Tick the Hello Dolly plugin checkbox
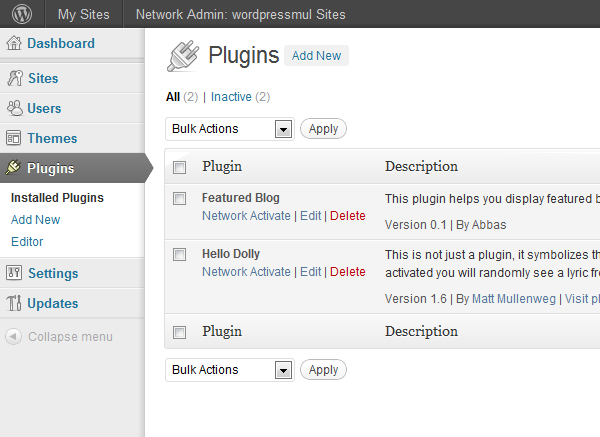Image resolution: width=600 pixels, height=437 pixels. tap(179, 254)
